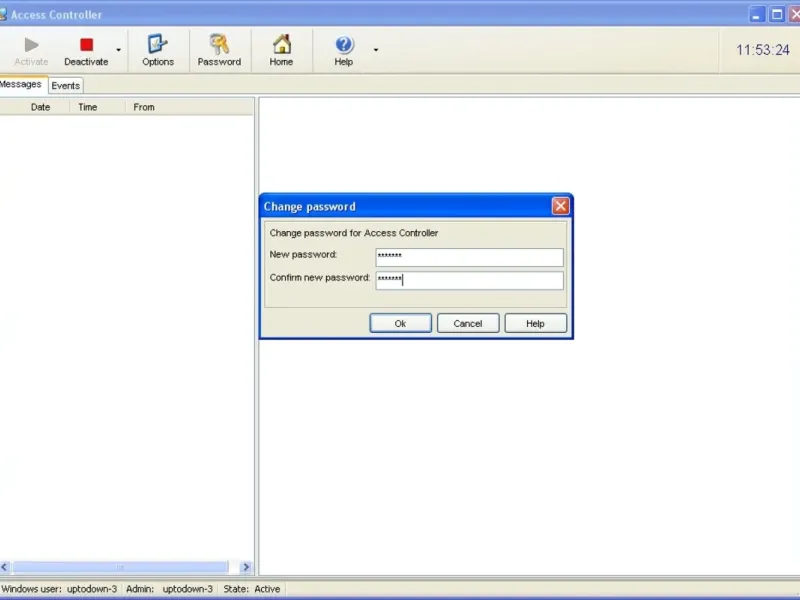Click the State Active status entry

[x=252, y=589]
